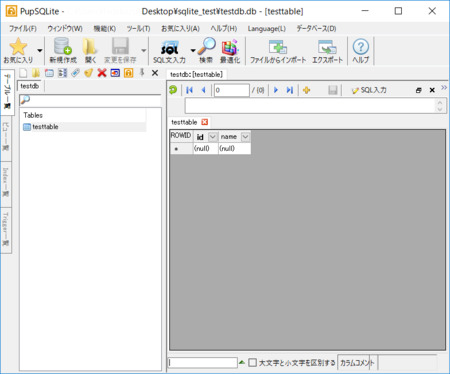Click the broom cleanup icon
This screenshot has width=450, height=374.
(88, 73)
